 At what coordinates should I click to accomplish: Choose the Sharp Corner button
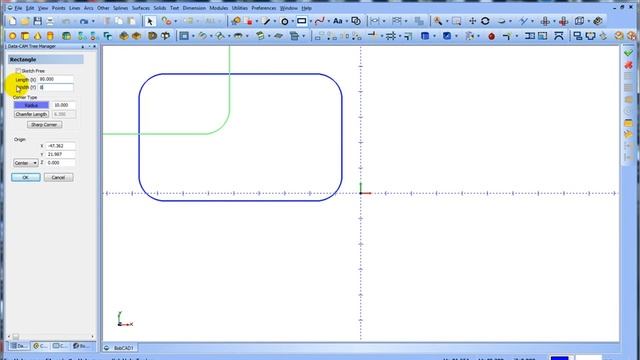(x=44, y=124)
